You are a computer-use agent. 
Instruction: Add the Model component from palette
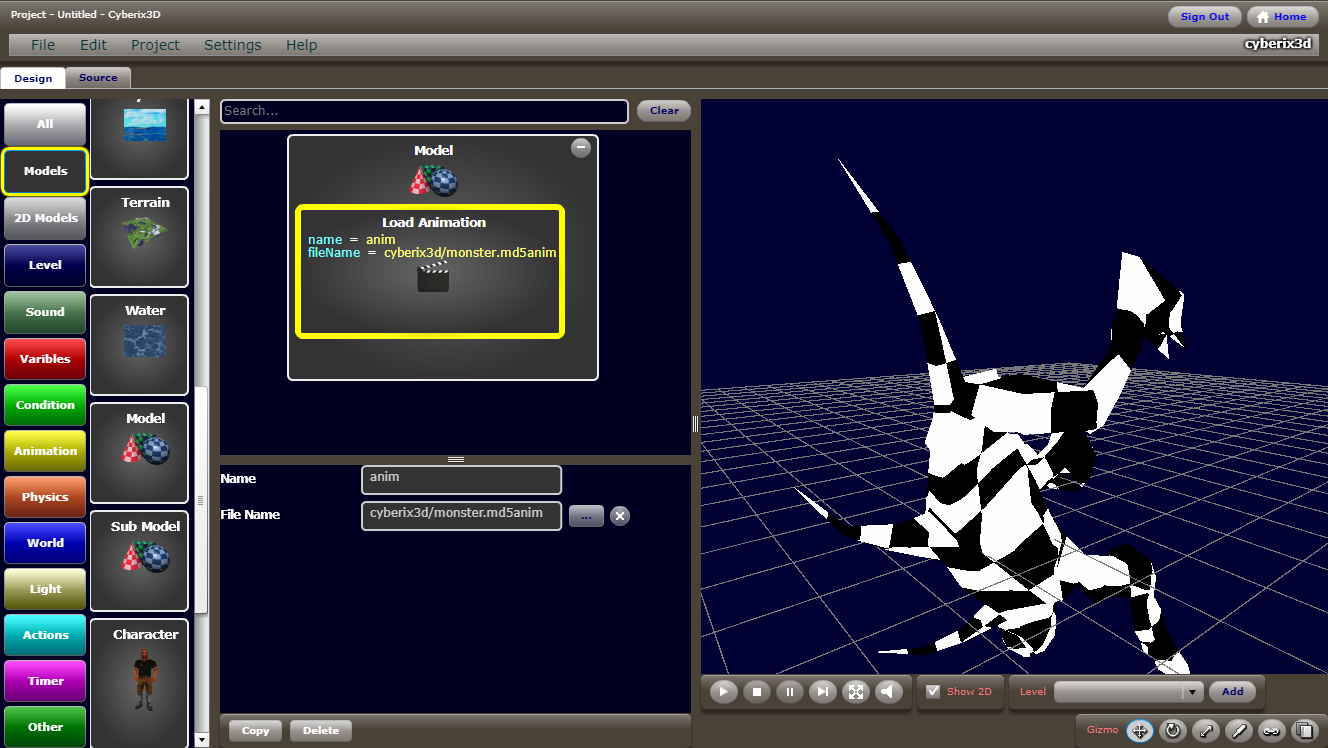(139, 453)
